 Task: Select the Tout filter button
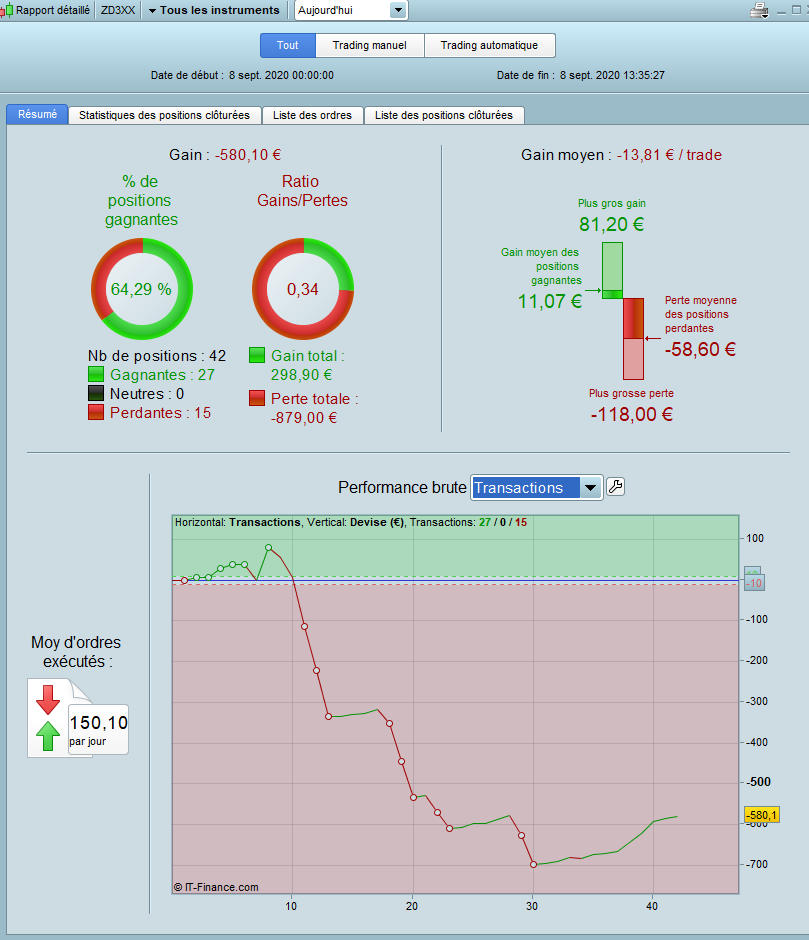point(288,45)
